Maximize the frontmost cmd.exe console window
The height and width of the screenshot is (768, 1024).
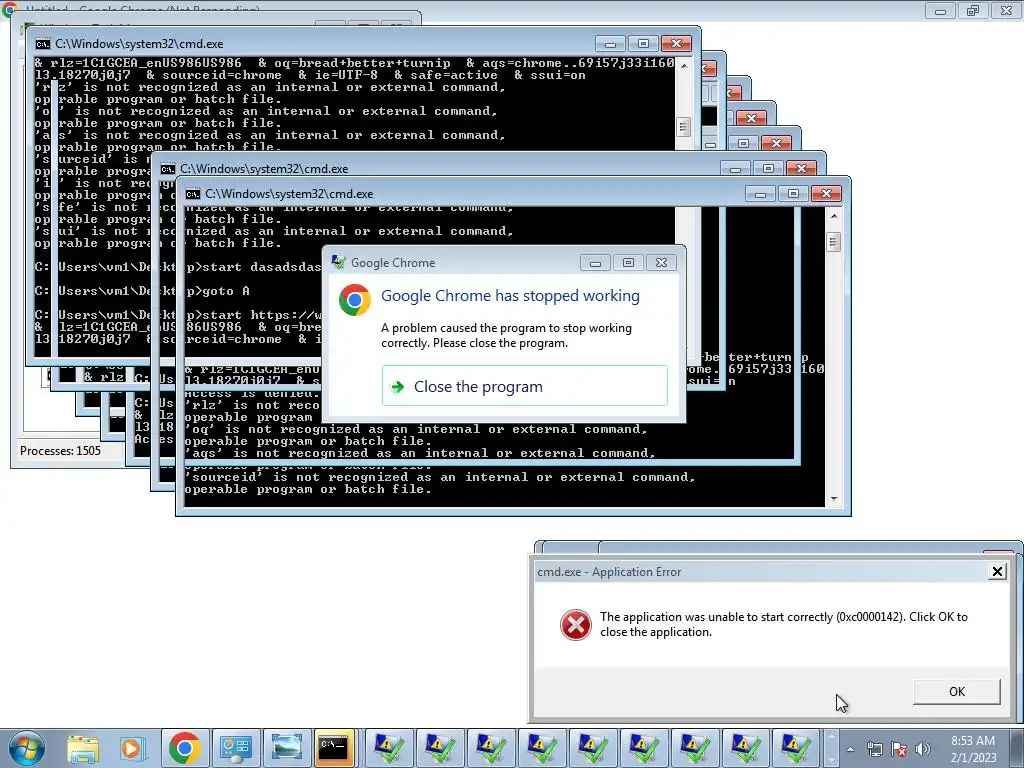(793, 193)
